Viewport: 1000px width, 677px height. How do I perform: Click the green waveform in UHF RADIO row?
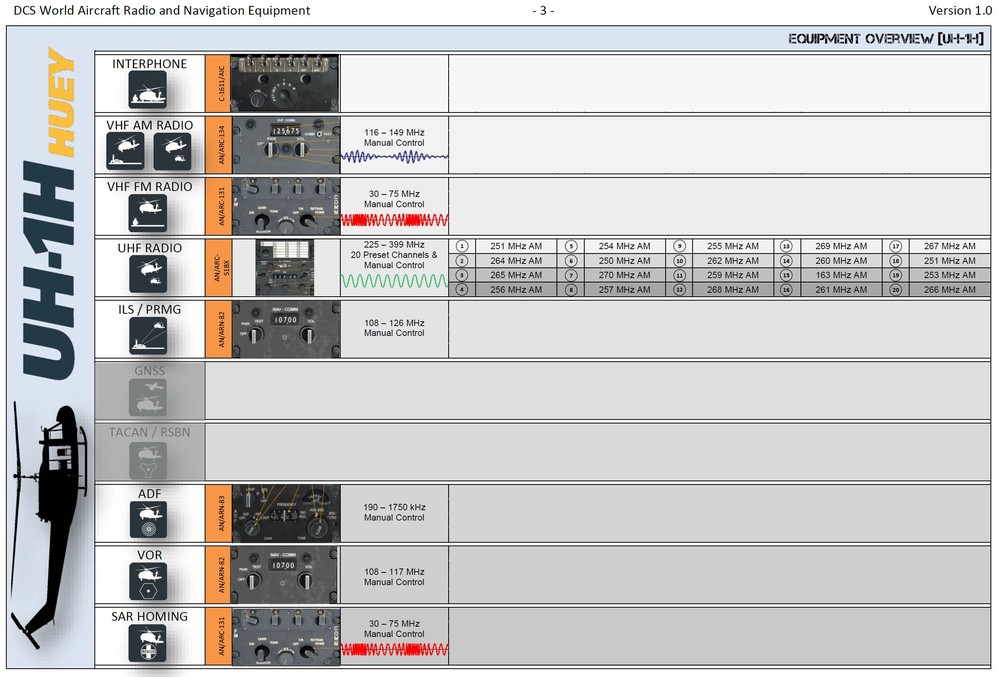(x=395, y=280)
